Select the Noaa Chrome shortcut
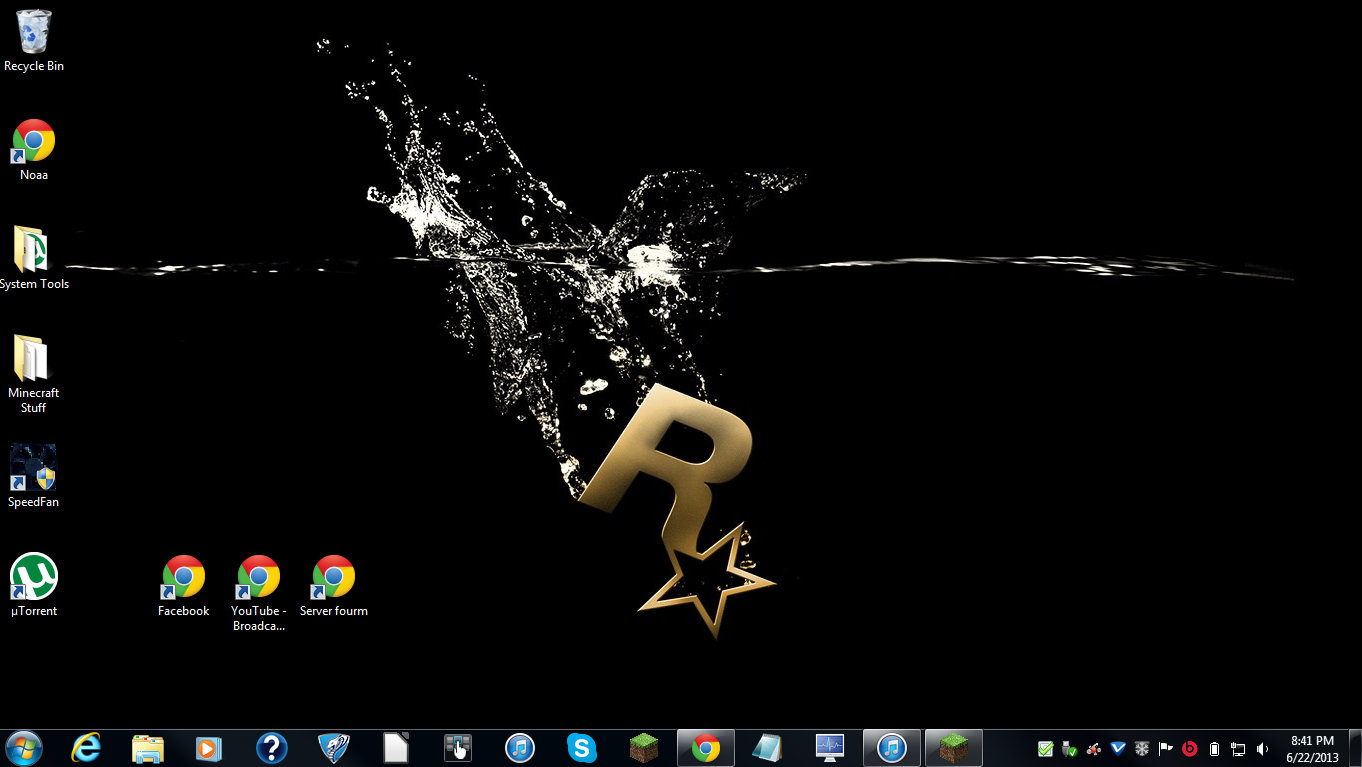The width and height of the screenshot is (1362, 767). click(x=34, y=150)
